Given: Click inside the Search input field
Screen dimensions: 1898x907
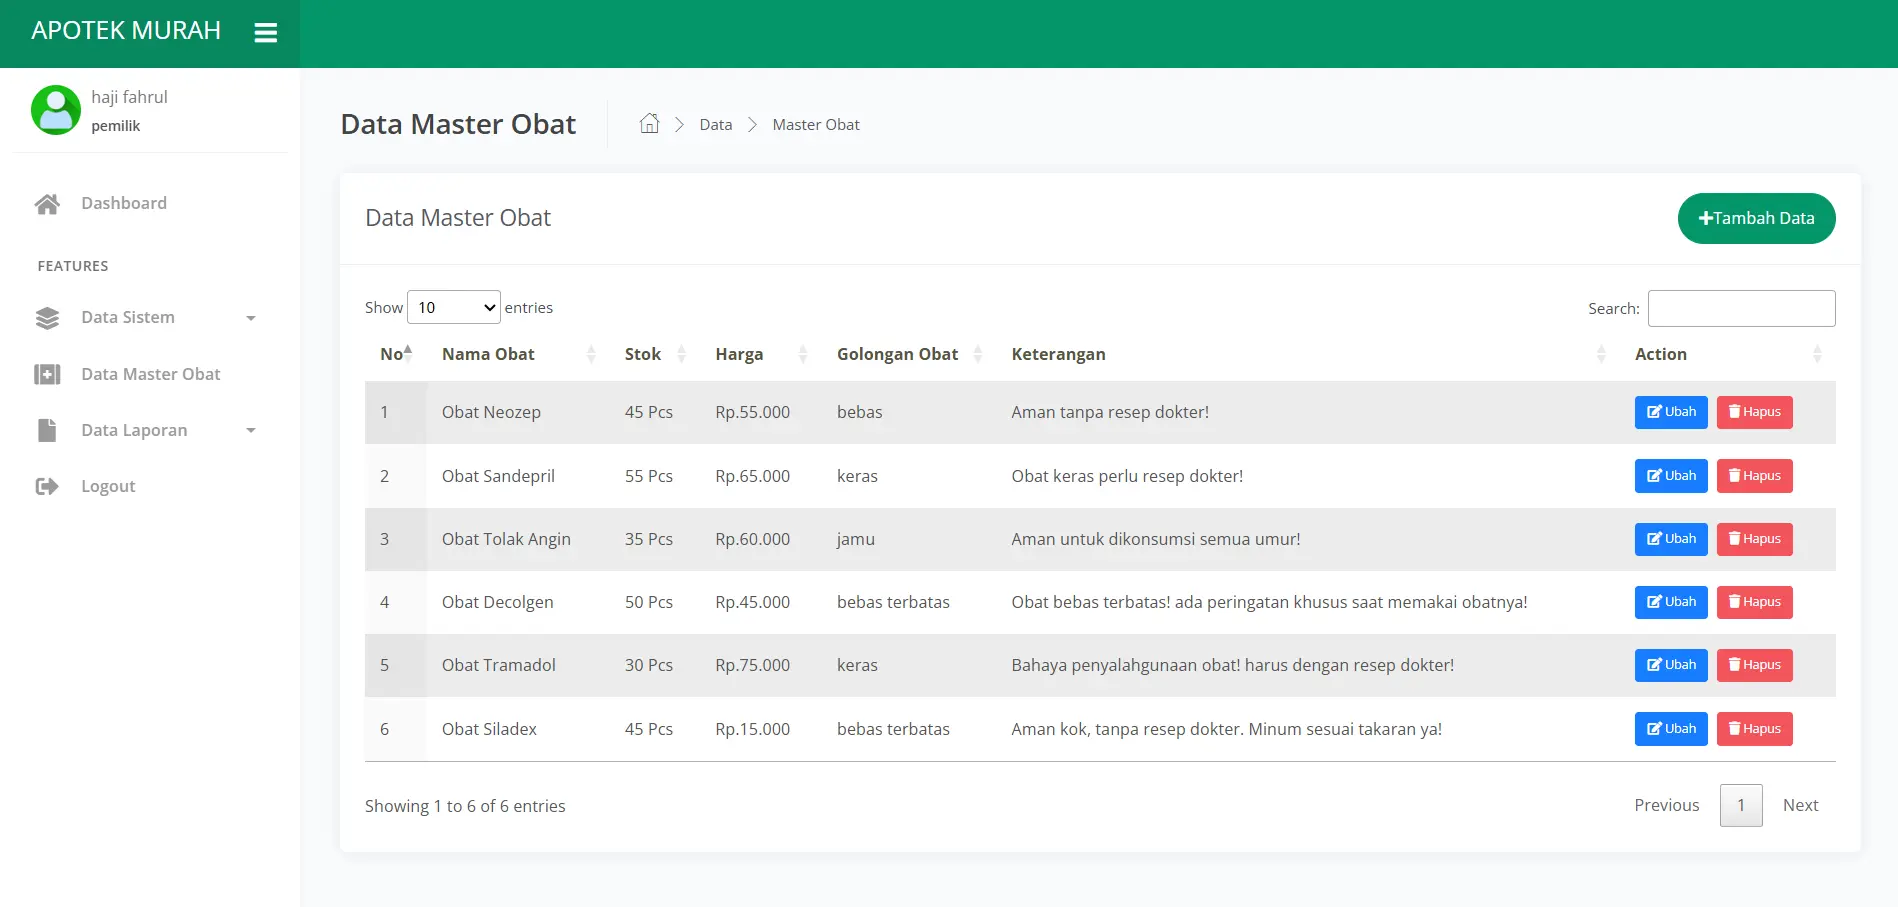Looking at the screenshot, I should click(1740, 308).
